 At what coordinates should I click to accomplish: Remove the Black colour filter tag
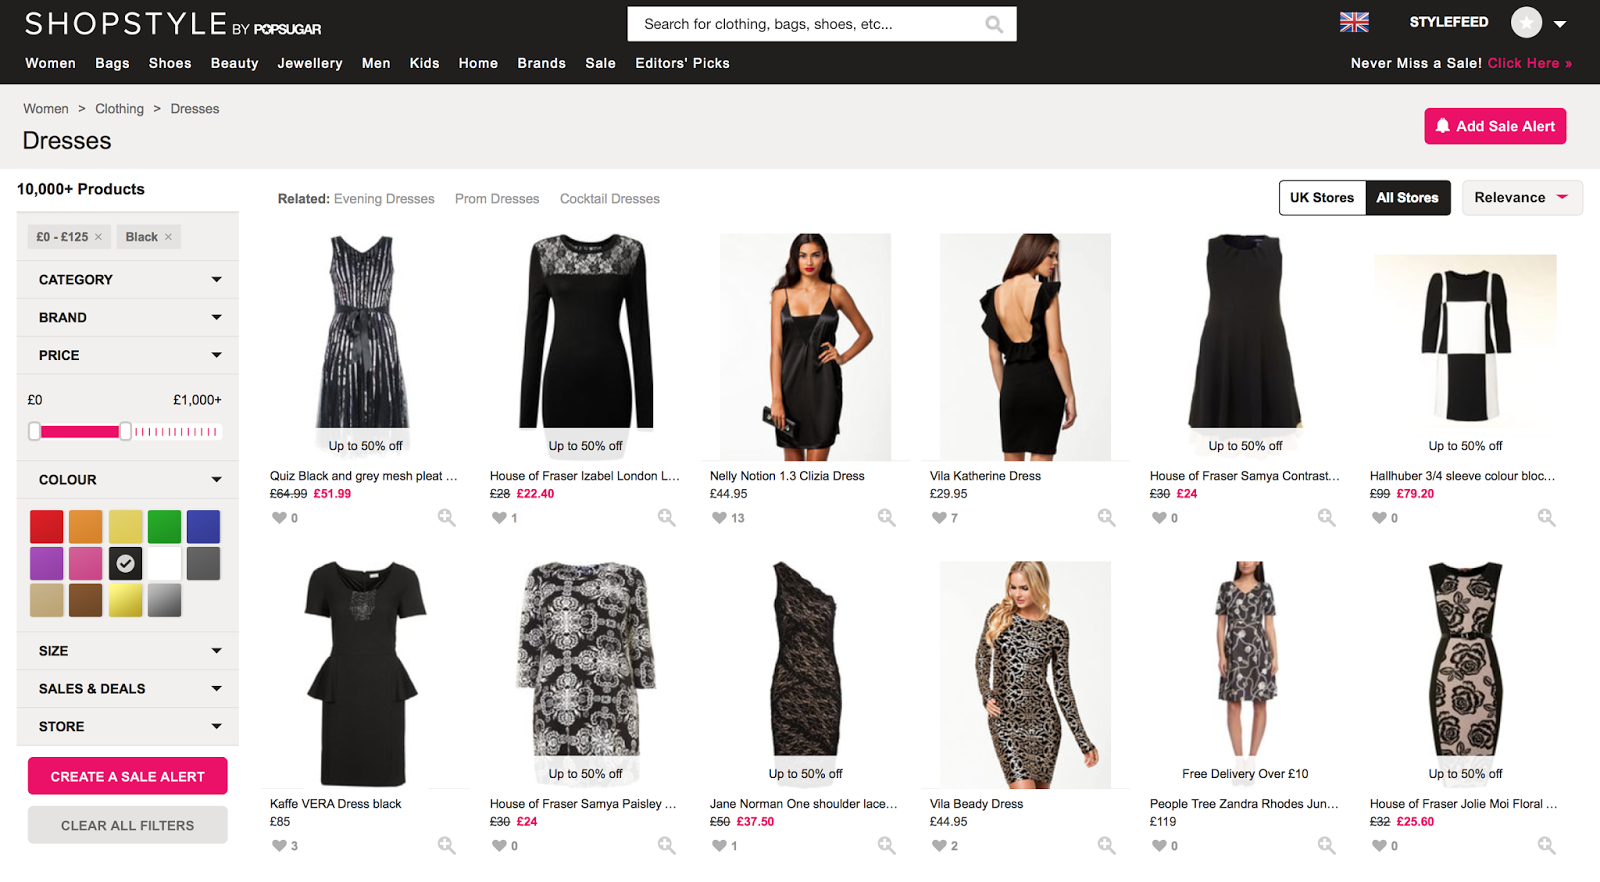tap(168, 237)
